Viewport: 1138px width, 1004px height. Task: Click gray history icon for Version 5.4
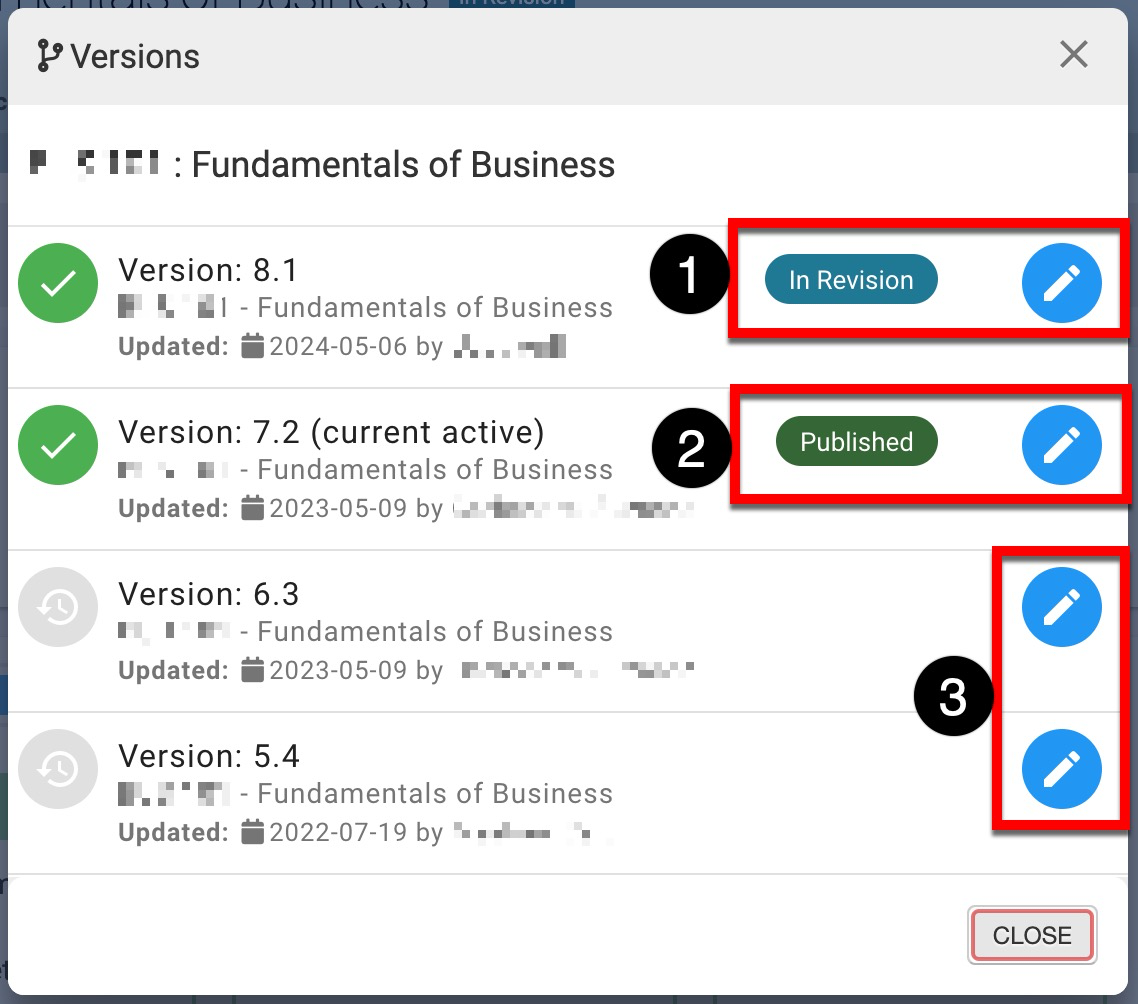click(x=58, y=769)
